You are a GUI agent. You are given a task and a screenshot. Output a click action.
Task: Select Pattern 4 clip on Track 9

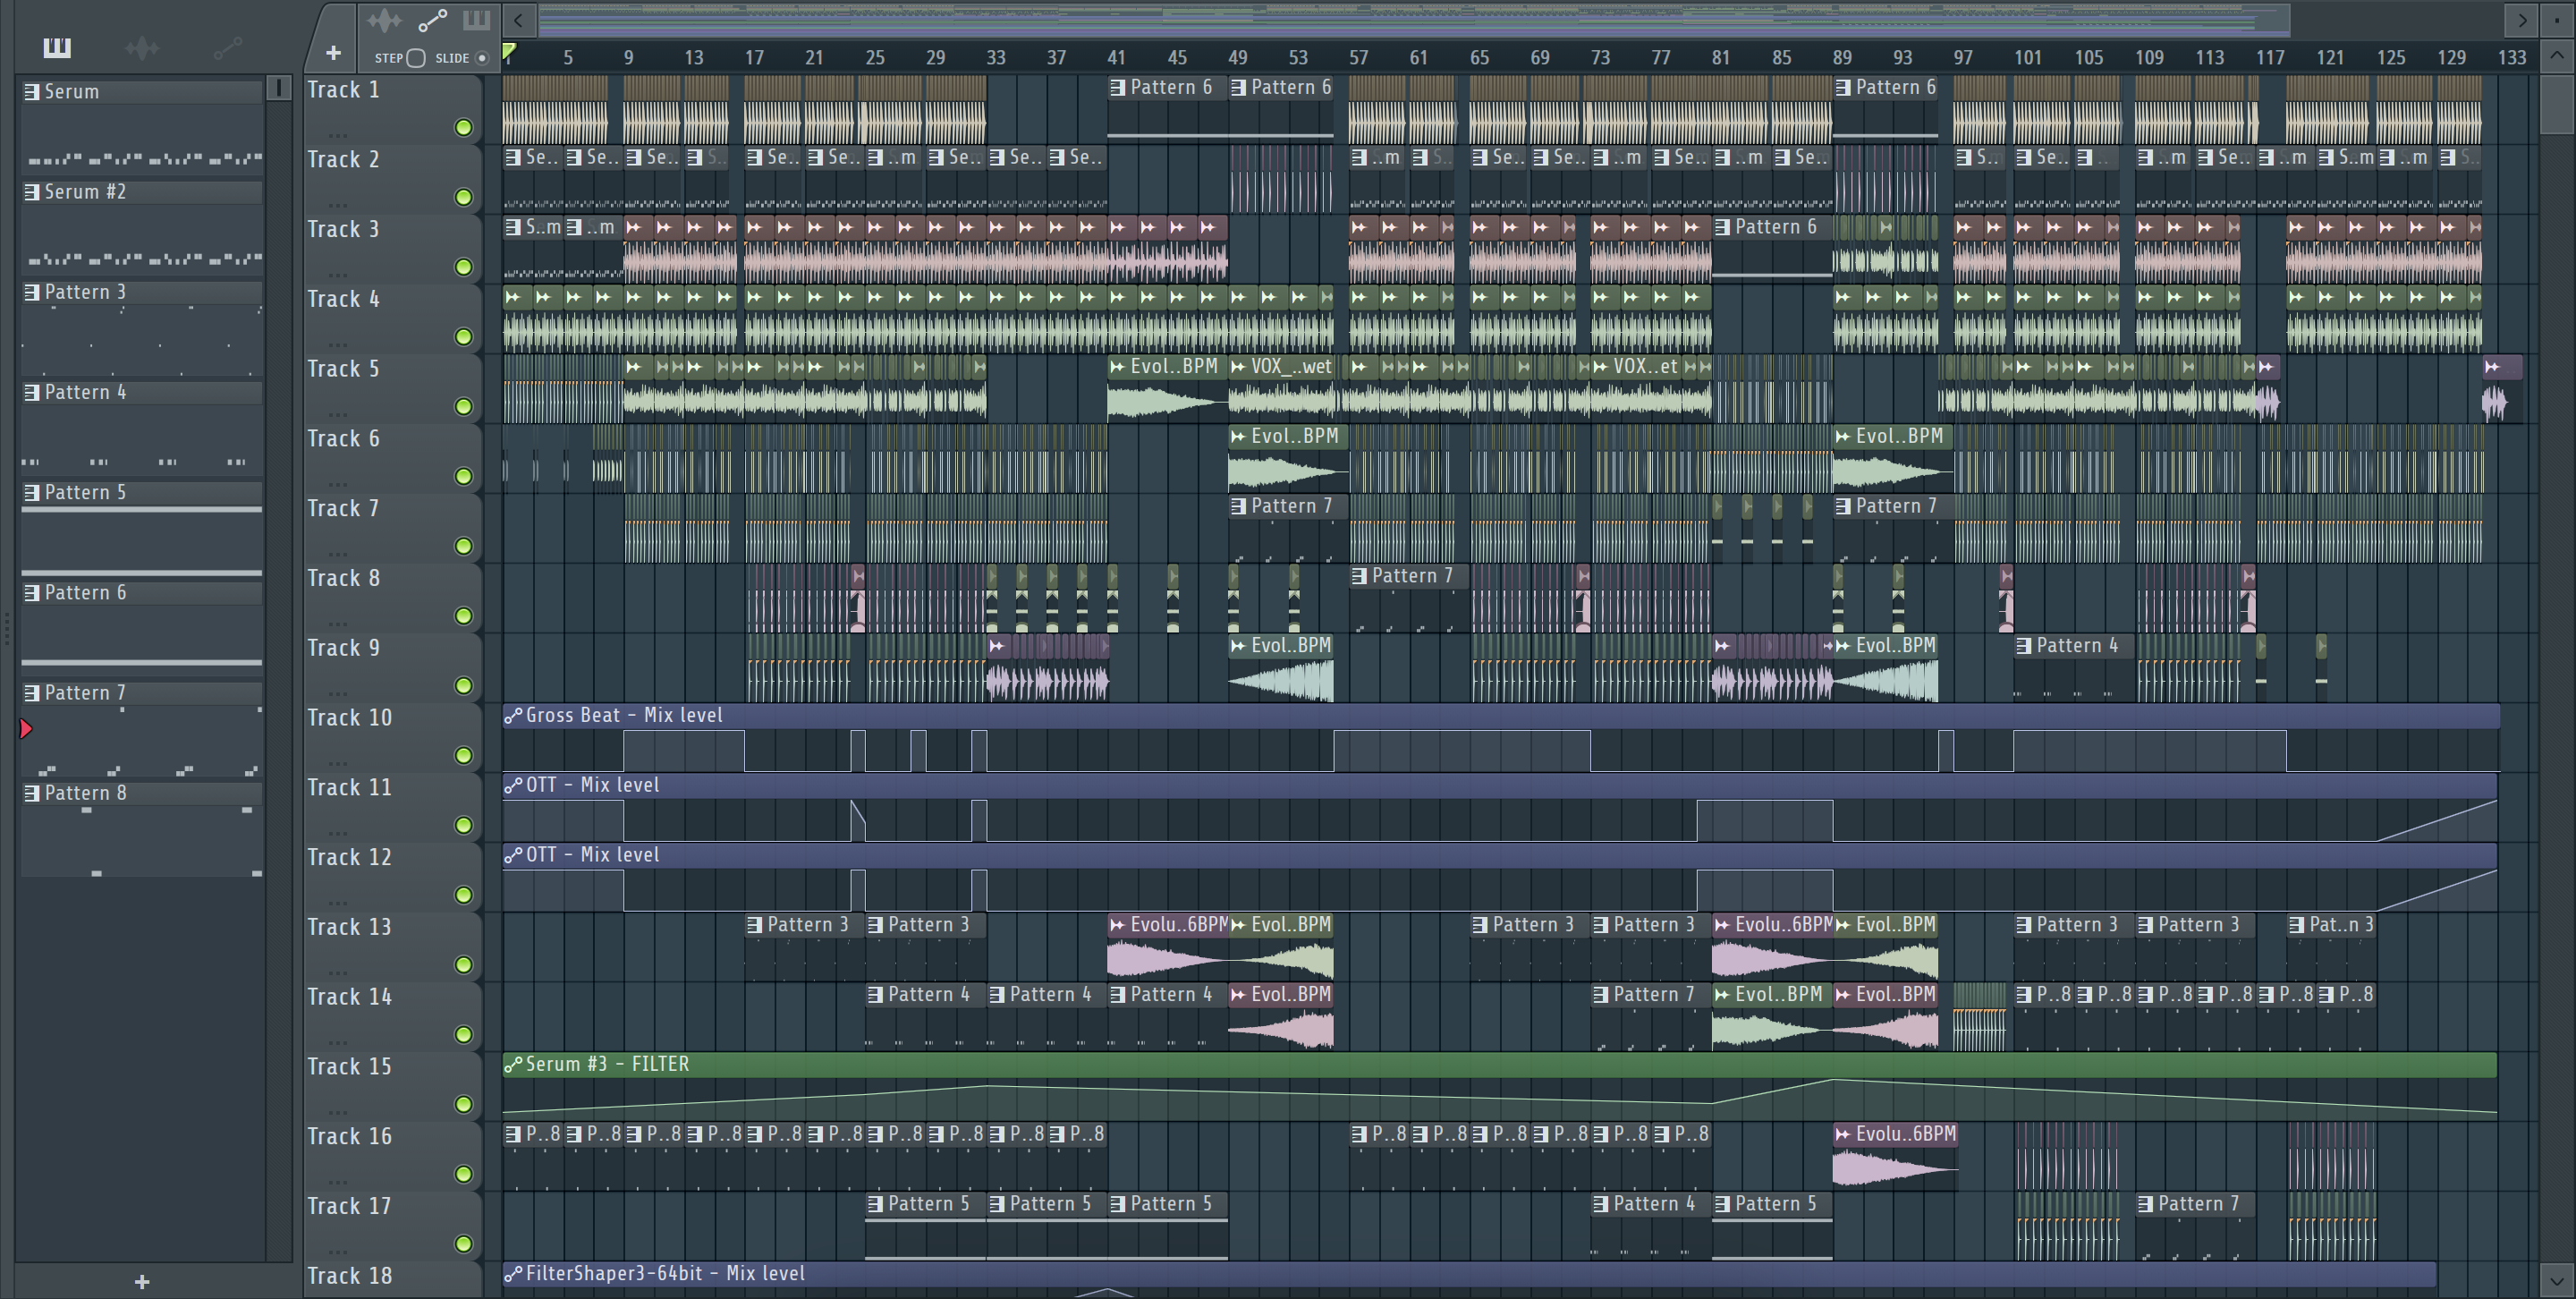(x=2073, y=669)
